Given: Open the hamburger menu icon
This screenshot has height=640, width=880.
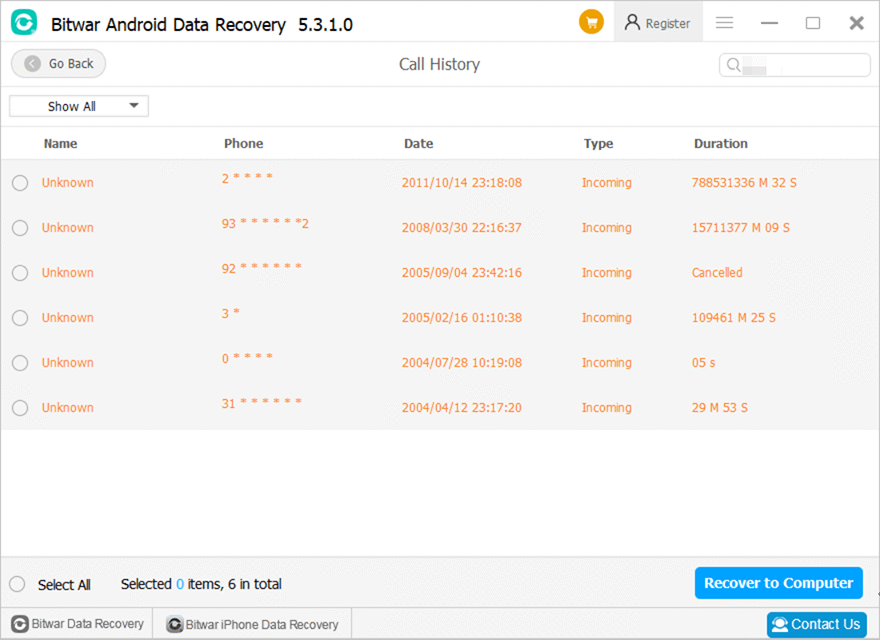Looking at the screenshot, I should (x=724, y=22).
